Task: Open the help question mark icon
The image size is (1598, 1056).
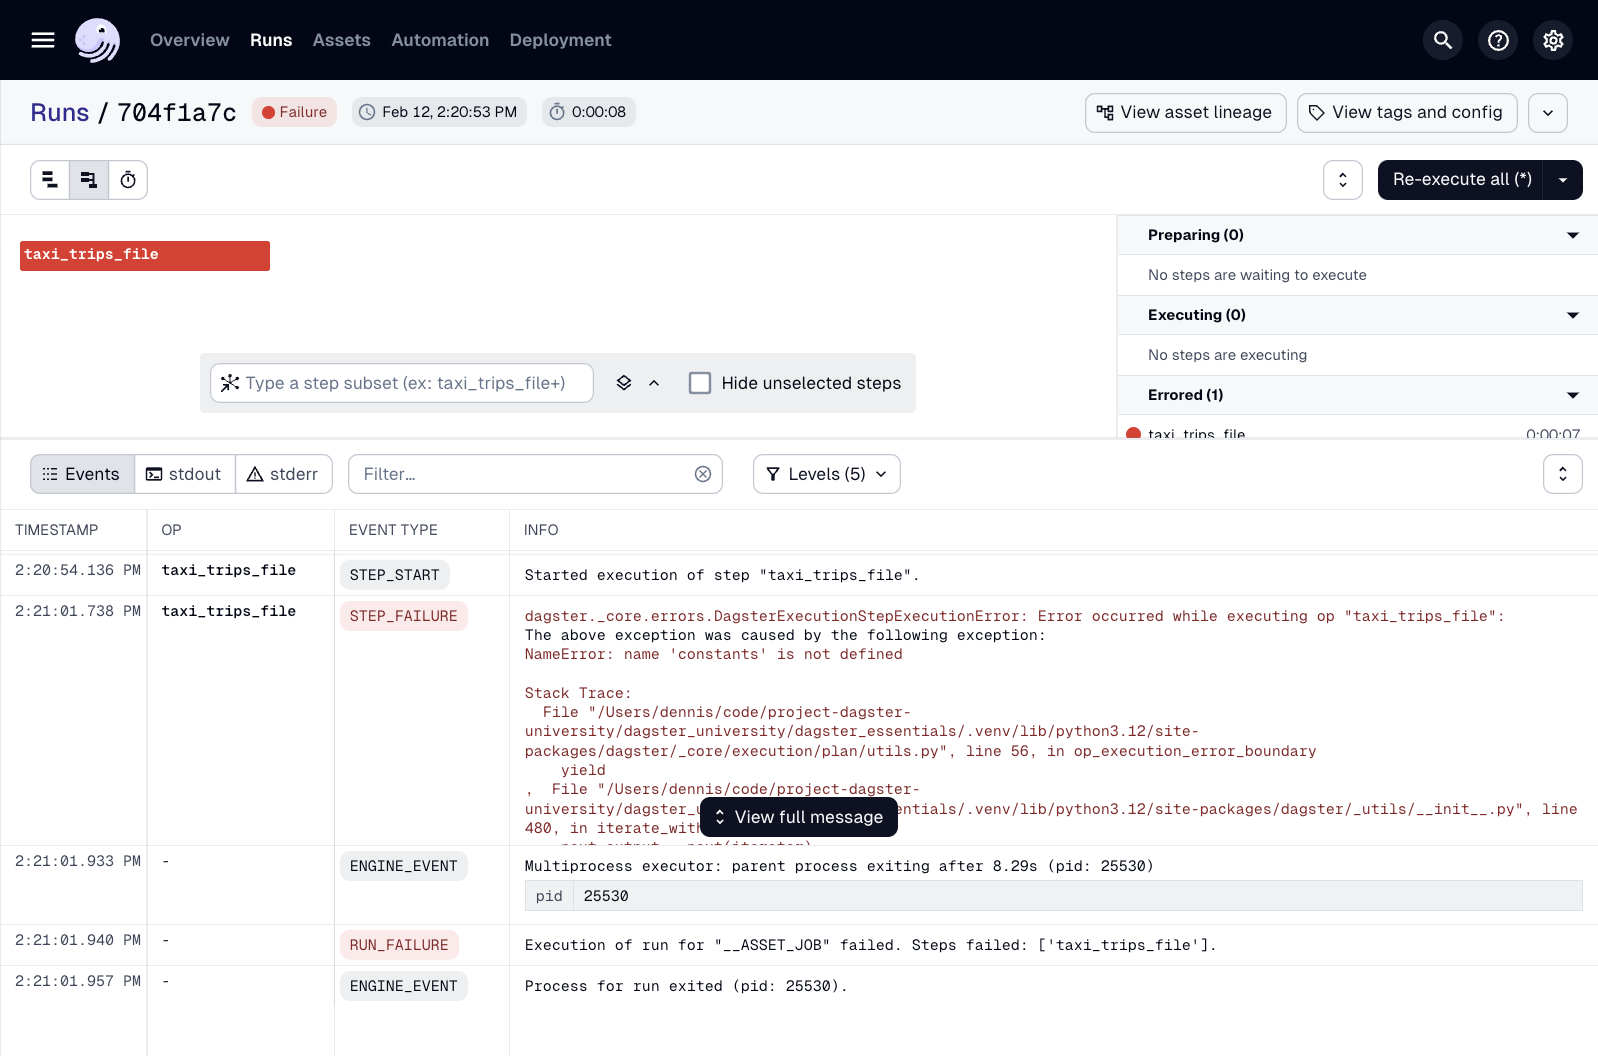Action: point(1497,40)
